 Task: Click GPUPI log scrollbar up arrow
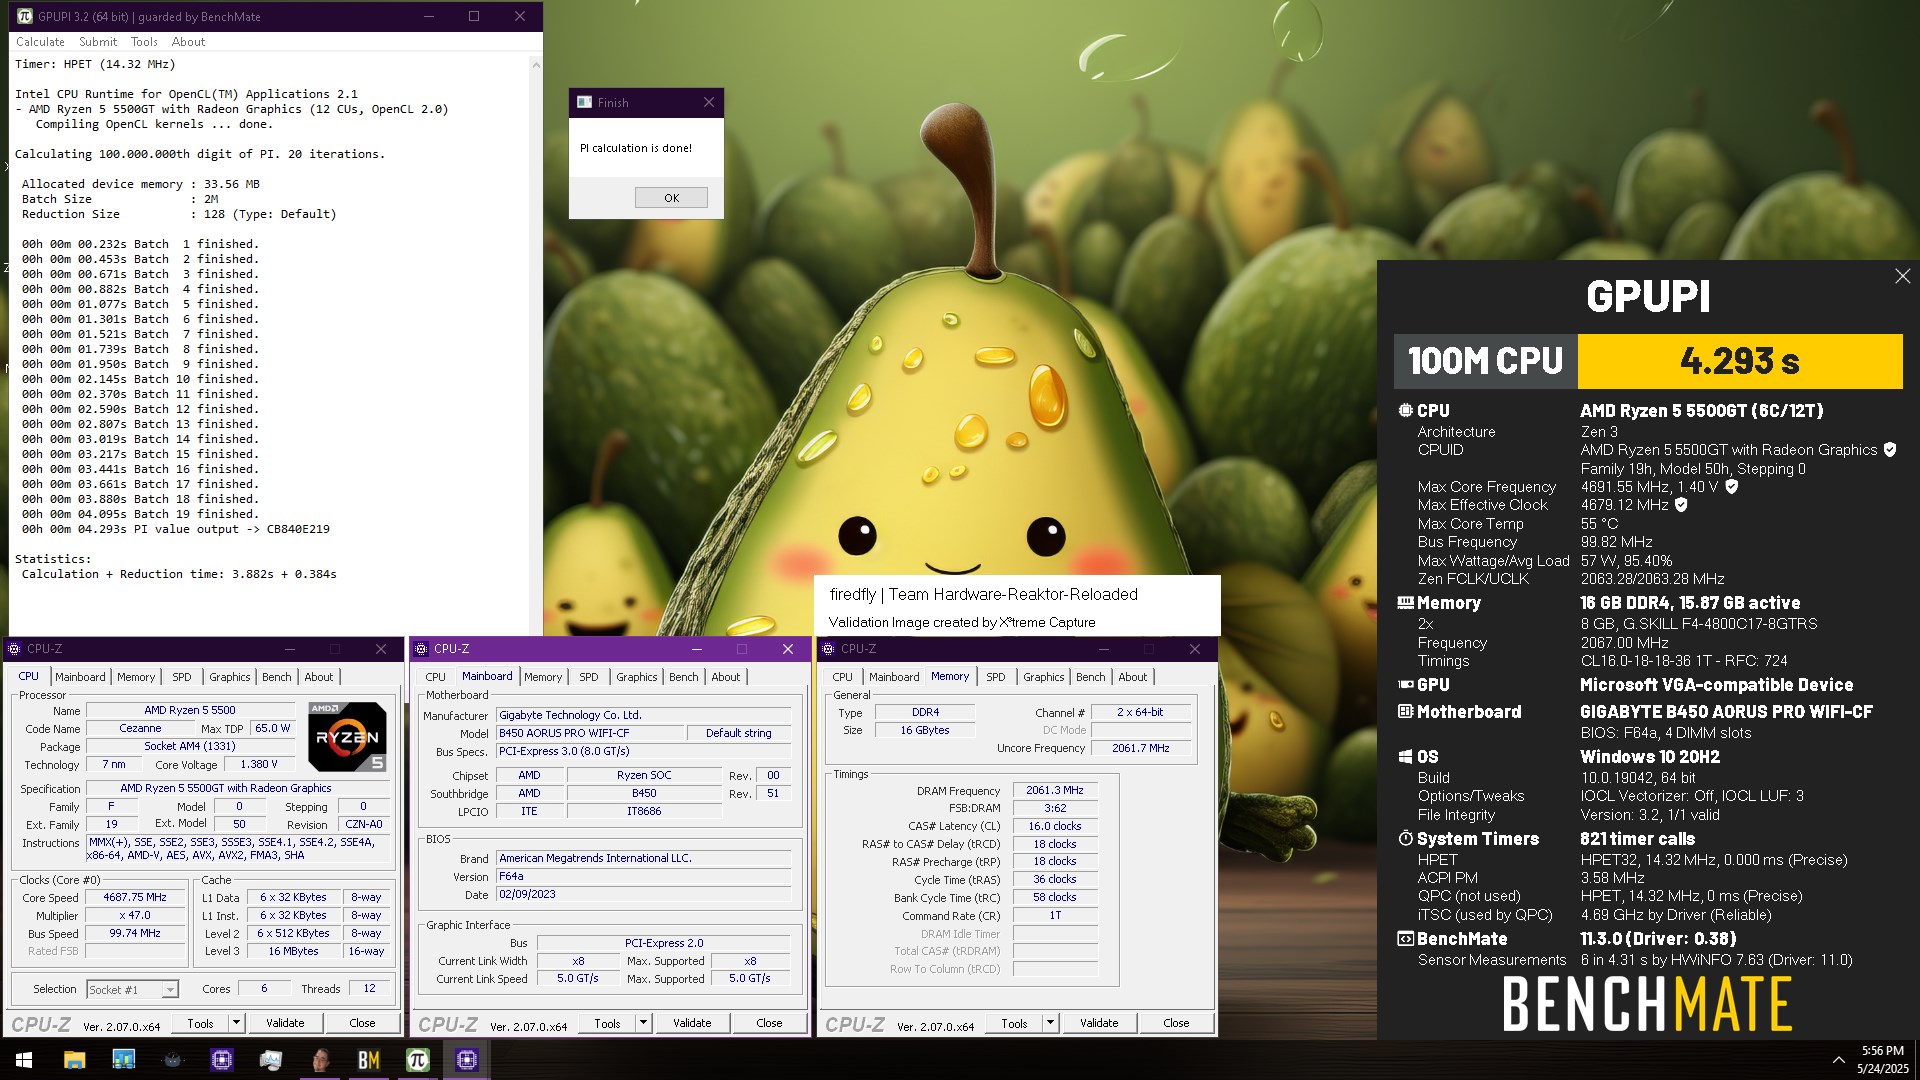(x=536, y=65)
